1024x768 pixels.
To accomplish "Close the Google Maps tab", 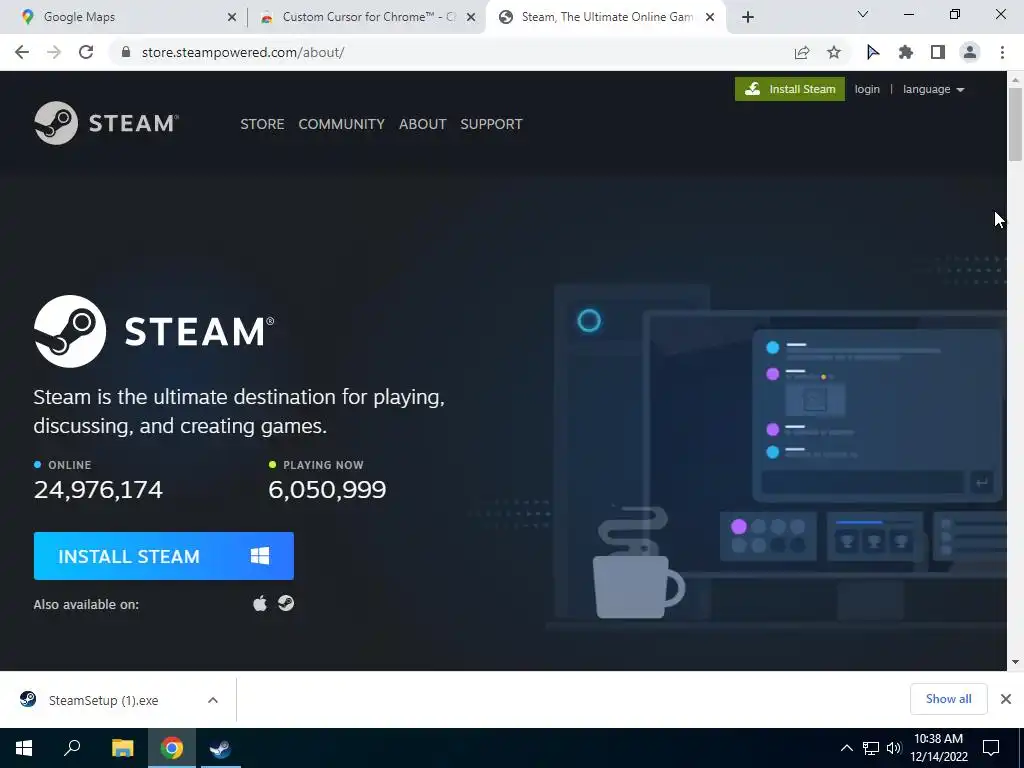I will click(231, 18).
